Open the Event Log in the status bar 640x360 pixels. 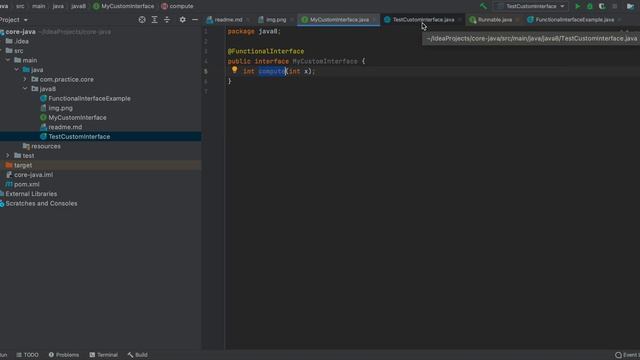click(x=627, y=355)
